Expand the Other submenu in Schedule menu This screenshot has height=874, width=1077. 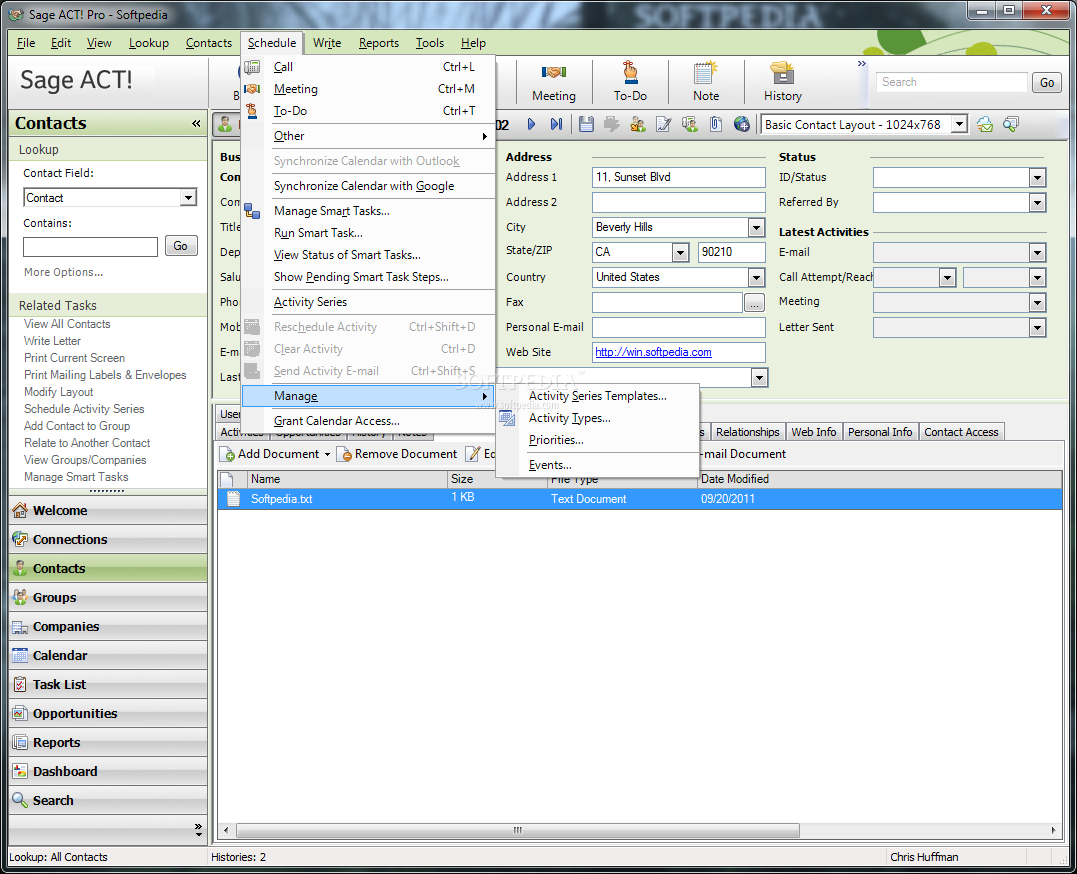pyautogui.click(x=369, y=136)
